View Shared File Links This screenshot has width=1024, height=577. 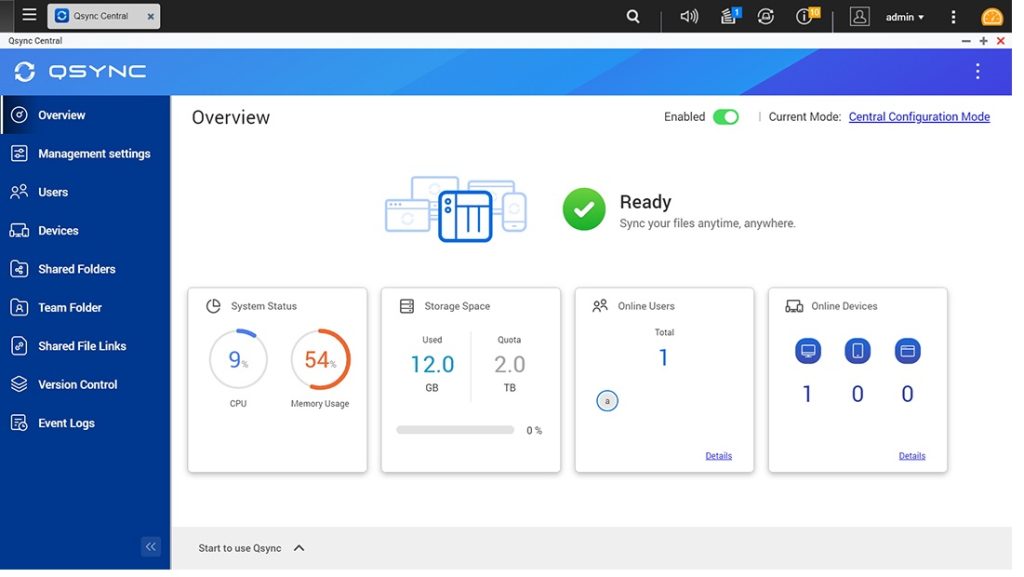point(79,345)
